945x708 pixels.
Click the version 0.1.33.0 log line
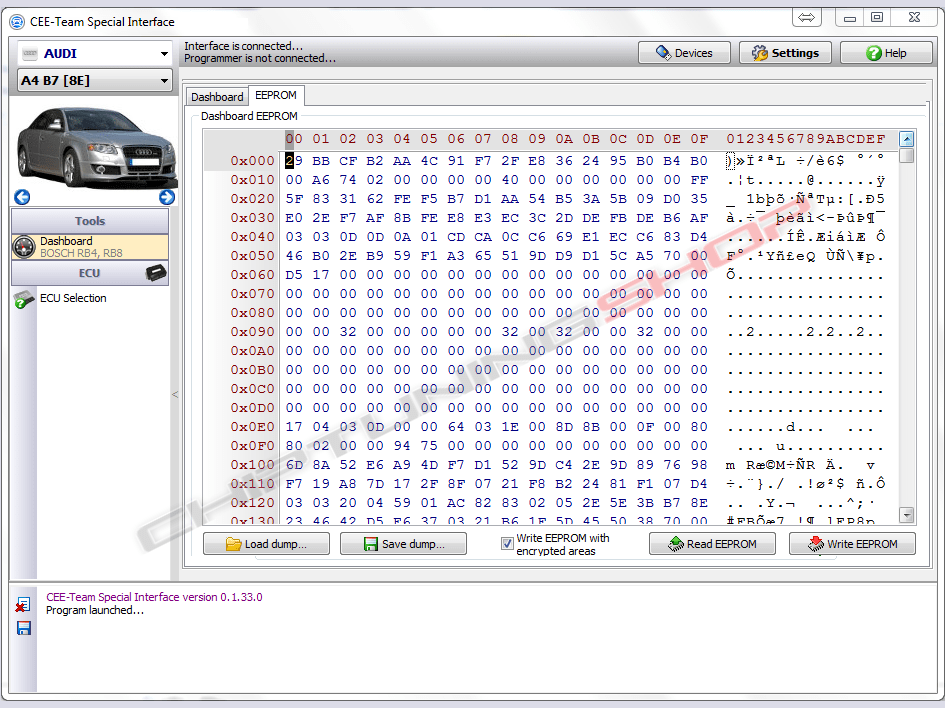[154, 597]
